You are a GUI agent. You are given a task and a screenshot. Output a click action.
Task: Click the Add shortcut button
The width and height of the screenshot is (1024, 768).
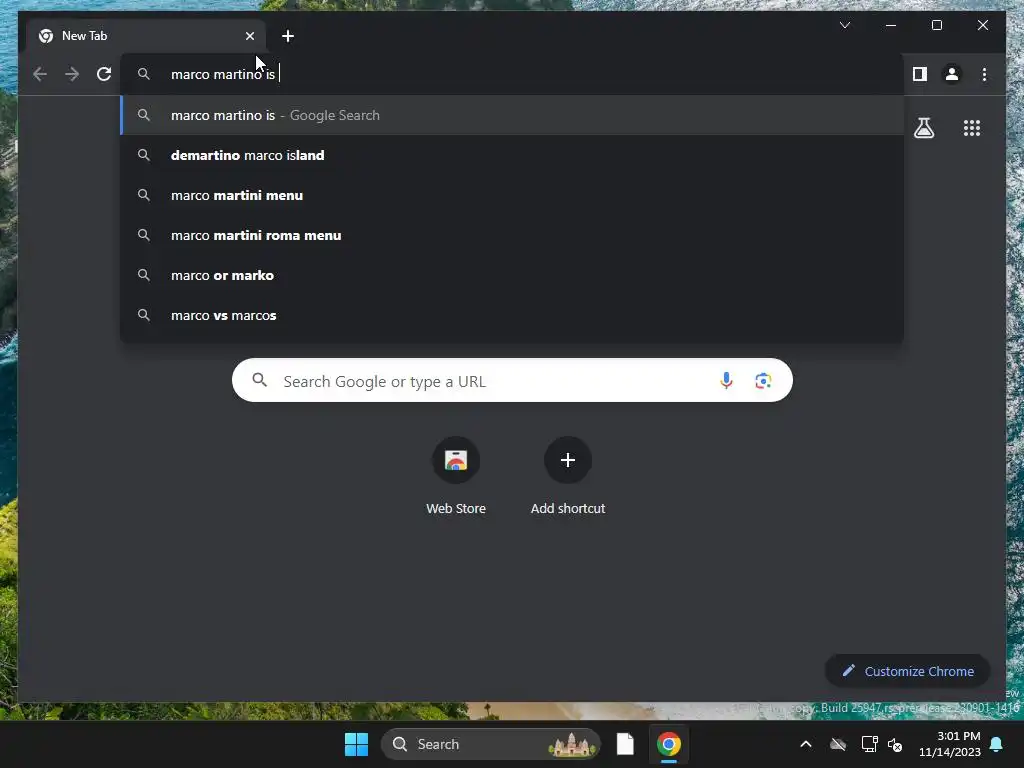click(568, 476)
